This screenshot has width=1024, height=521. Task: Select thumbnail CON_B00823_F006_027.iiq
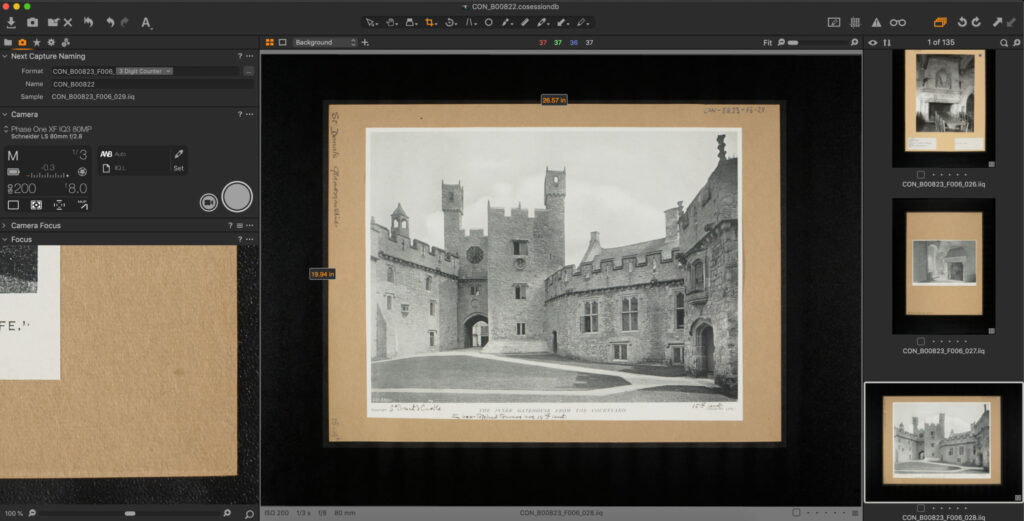pos(944,266)
